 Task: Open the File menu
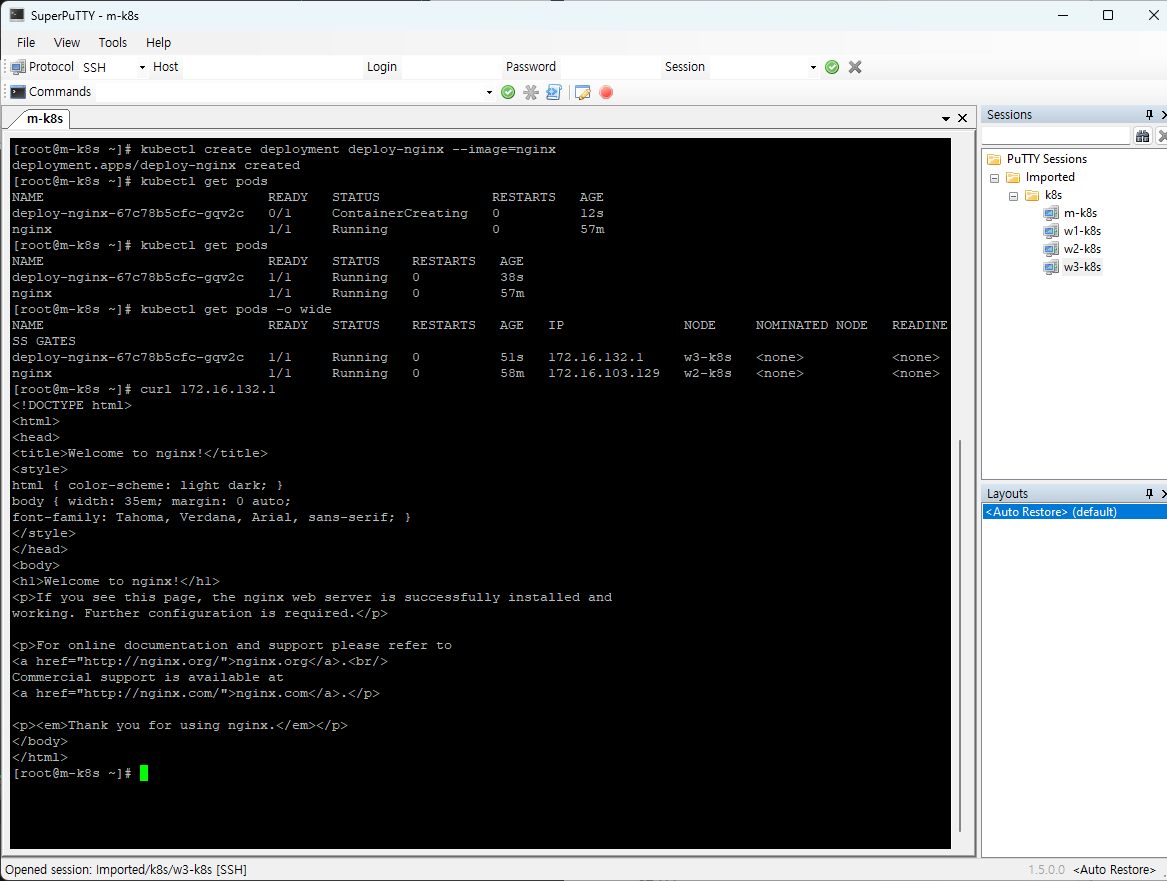pyautogui.click(x=26, y=42)
